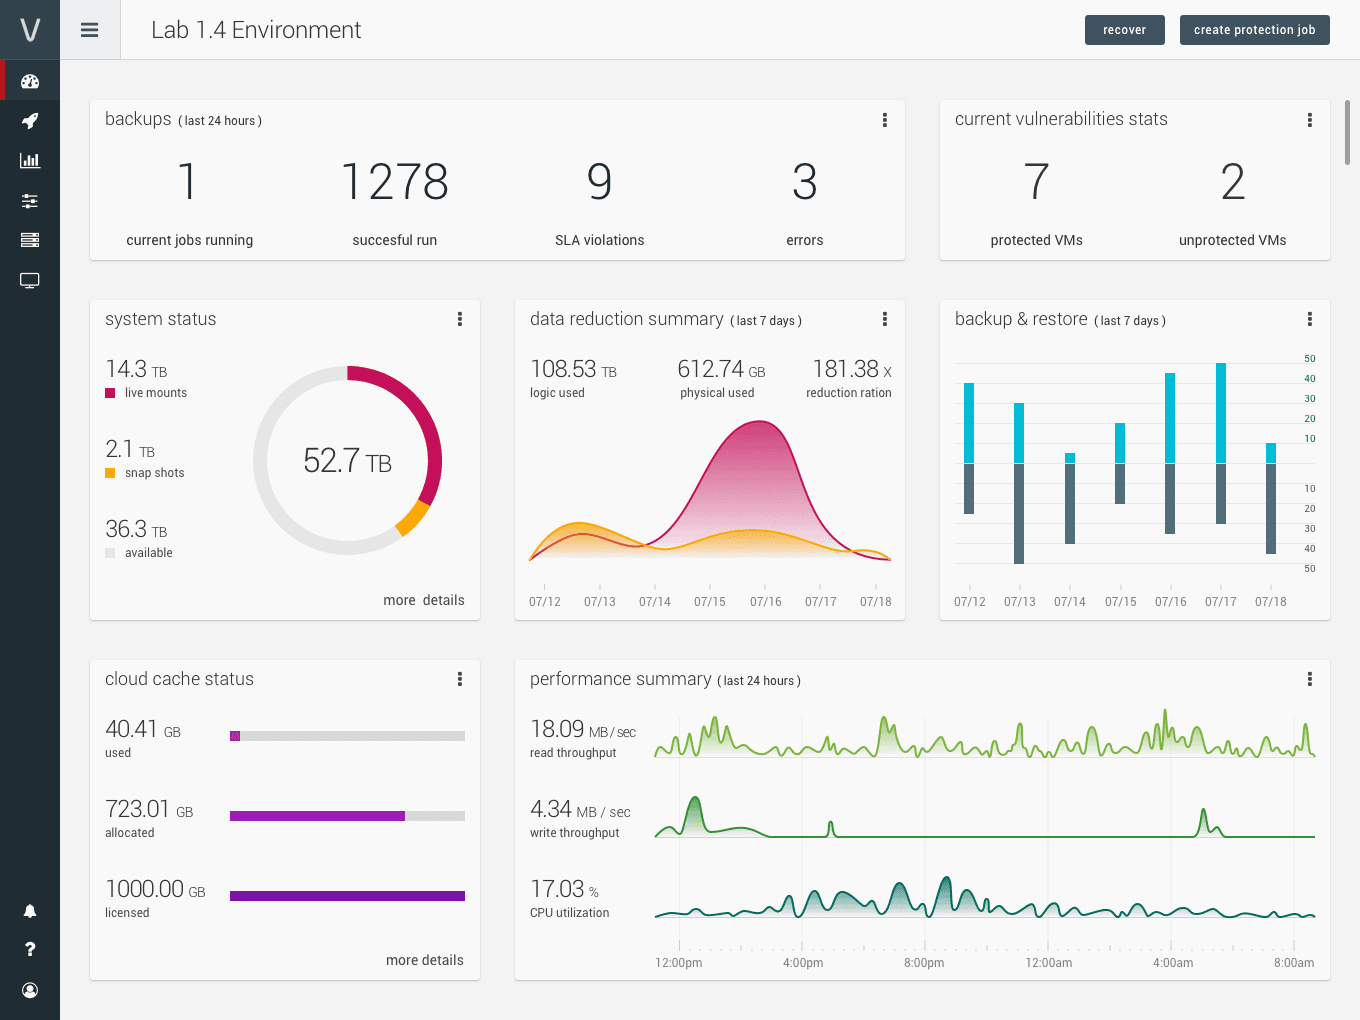Click the live mounts red legend swatch
Viewport: 1360px width, 1020px height.
pyautogui.click(x=110, y=393)
